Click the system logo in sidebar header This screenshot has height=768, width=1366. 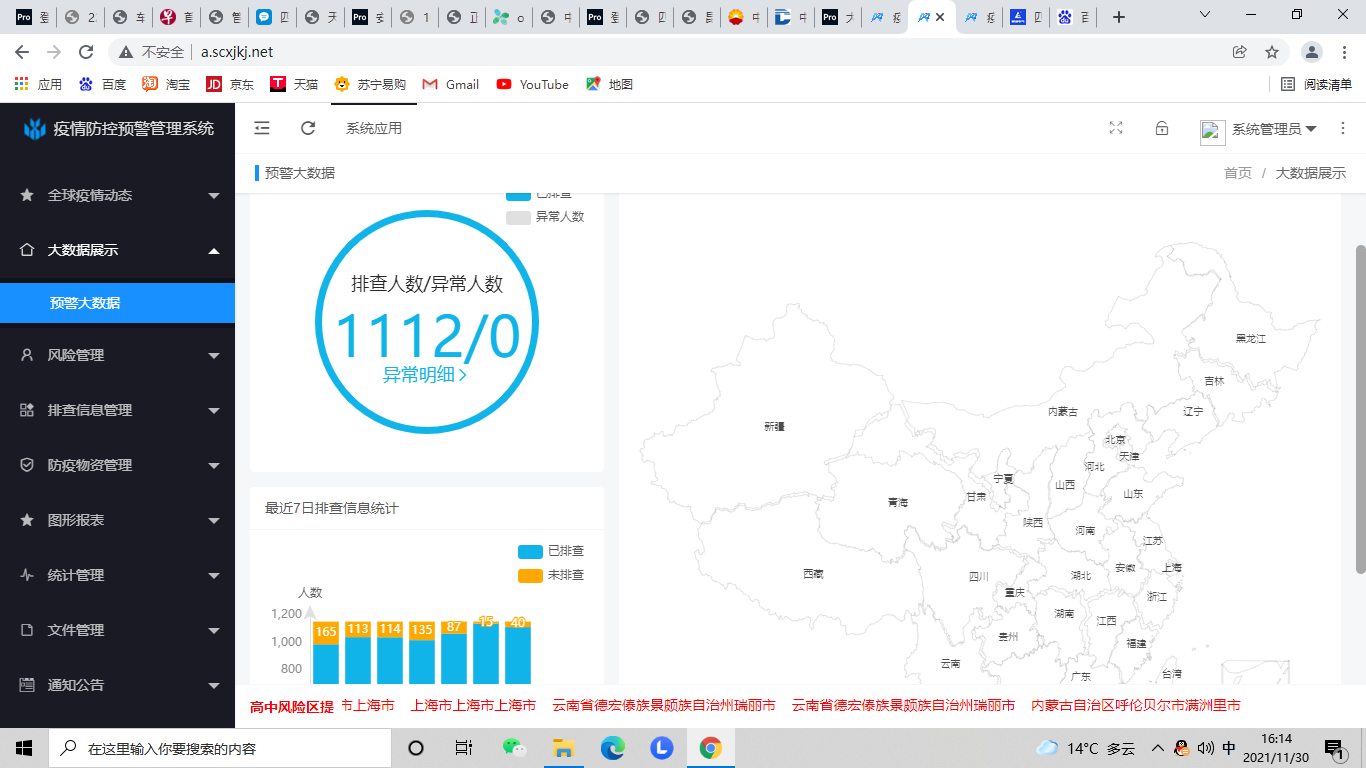pyautogui.click(x=35, y=128)
